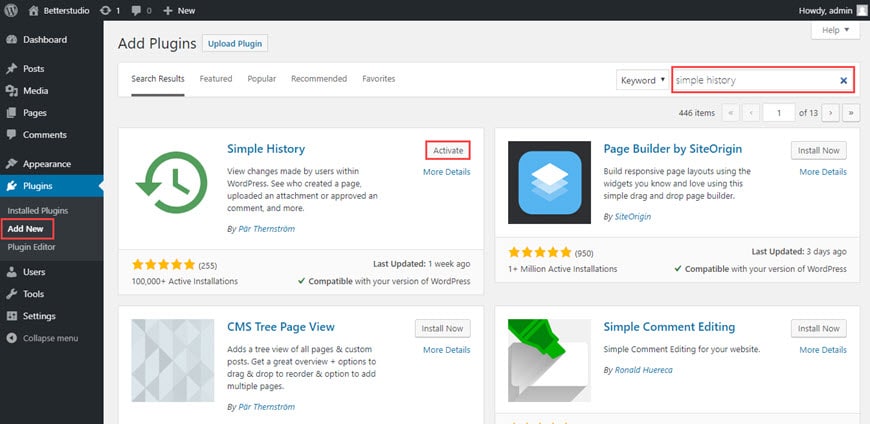Switch to the Featured tab

(x=216, y=79)
